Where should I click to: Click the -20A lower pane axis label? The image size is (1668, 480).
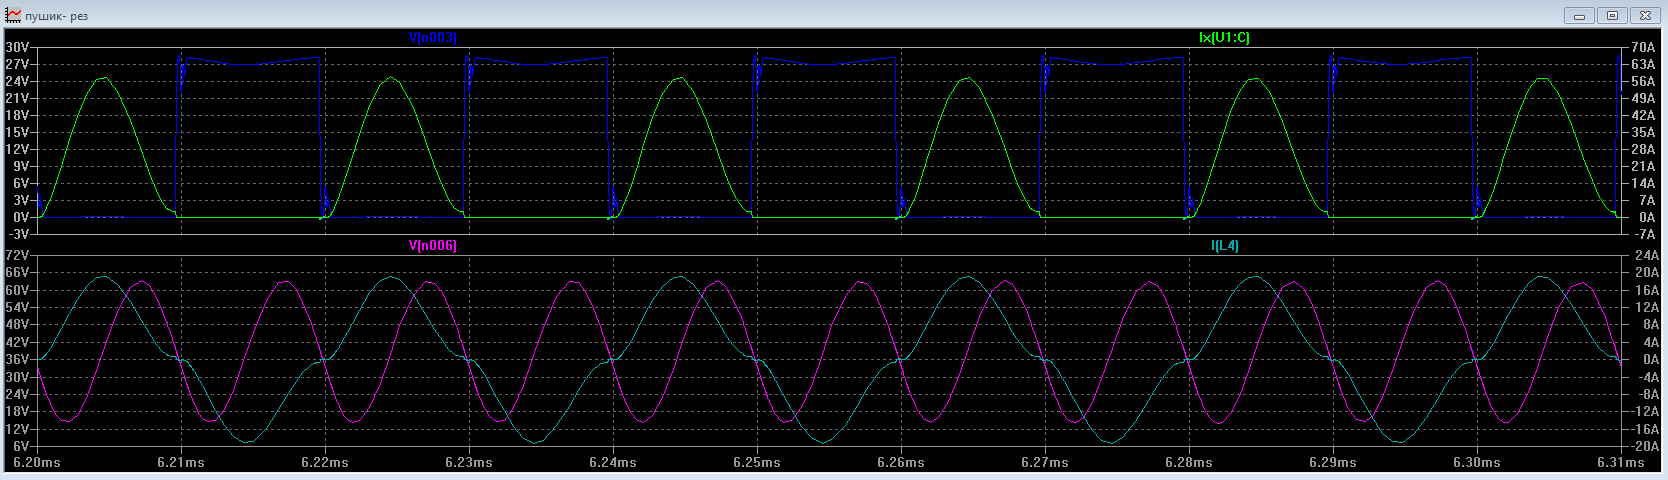coord(1646,445)
